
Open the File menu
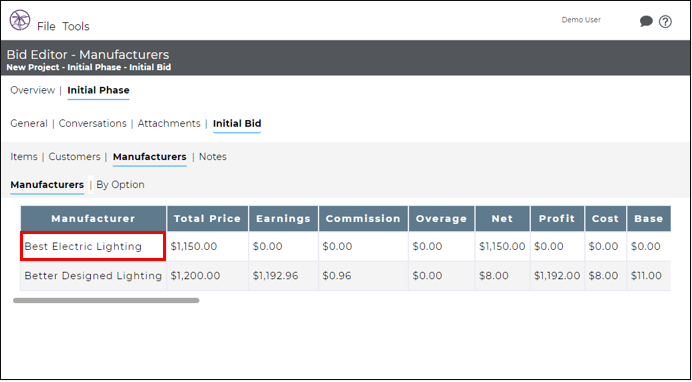46,26
